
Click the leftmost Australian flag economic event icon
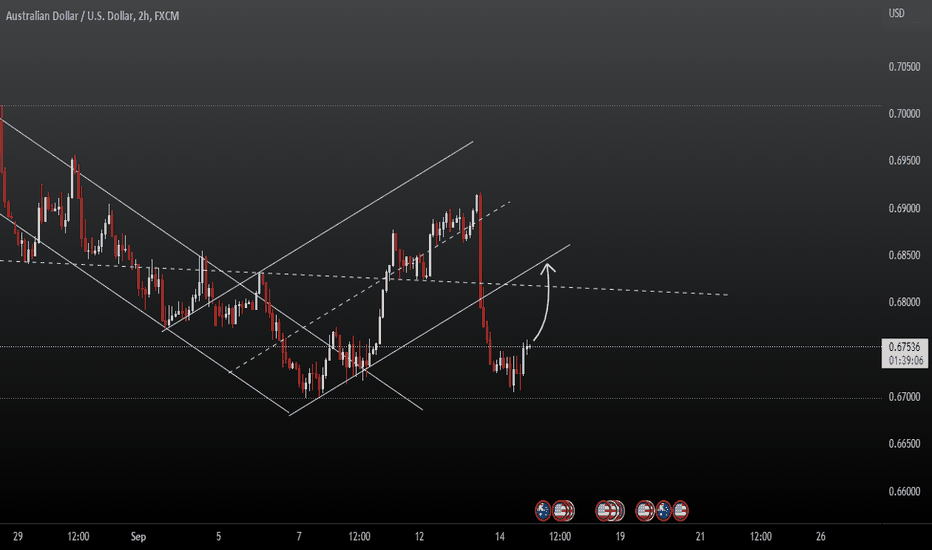pos(543,511)
